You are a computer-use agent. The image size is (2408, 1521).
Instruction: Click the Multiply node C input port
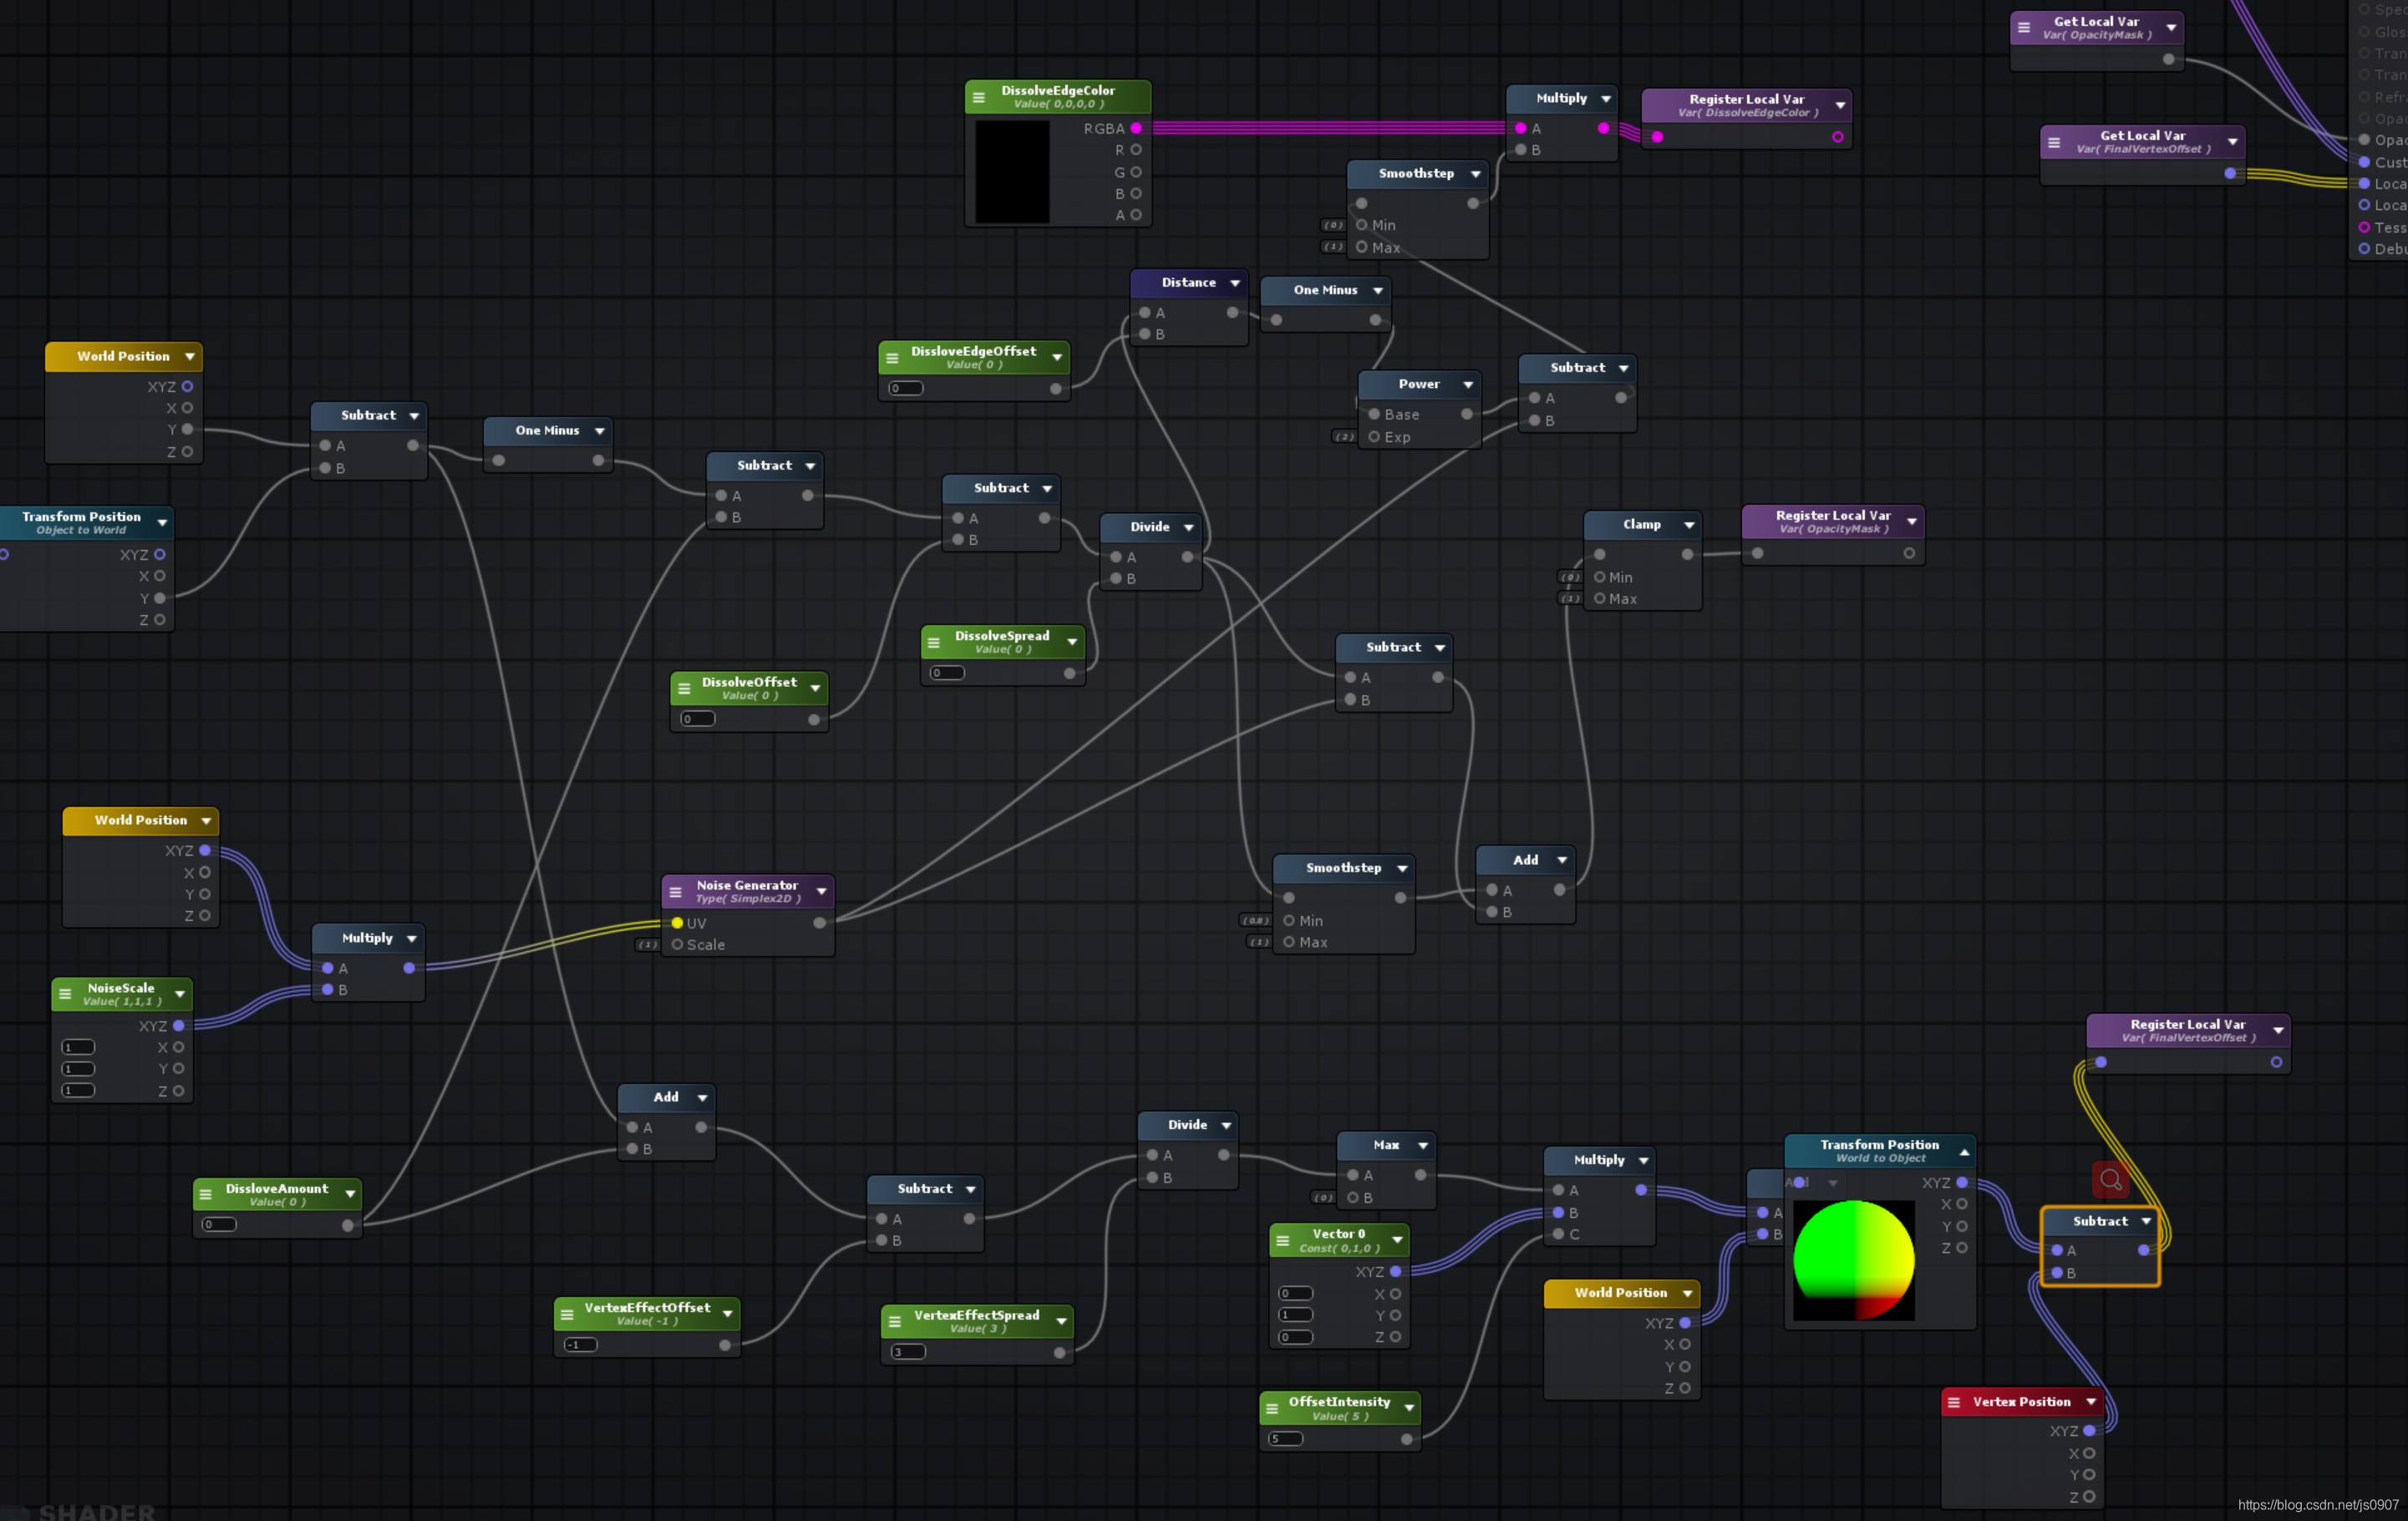(x=1558, y=1234)
